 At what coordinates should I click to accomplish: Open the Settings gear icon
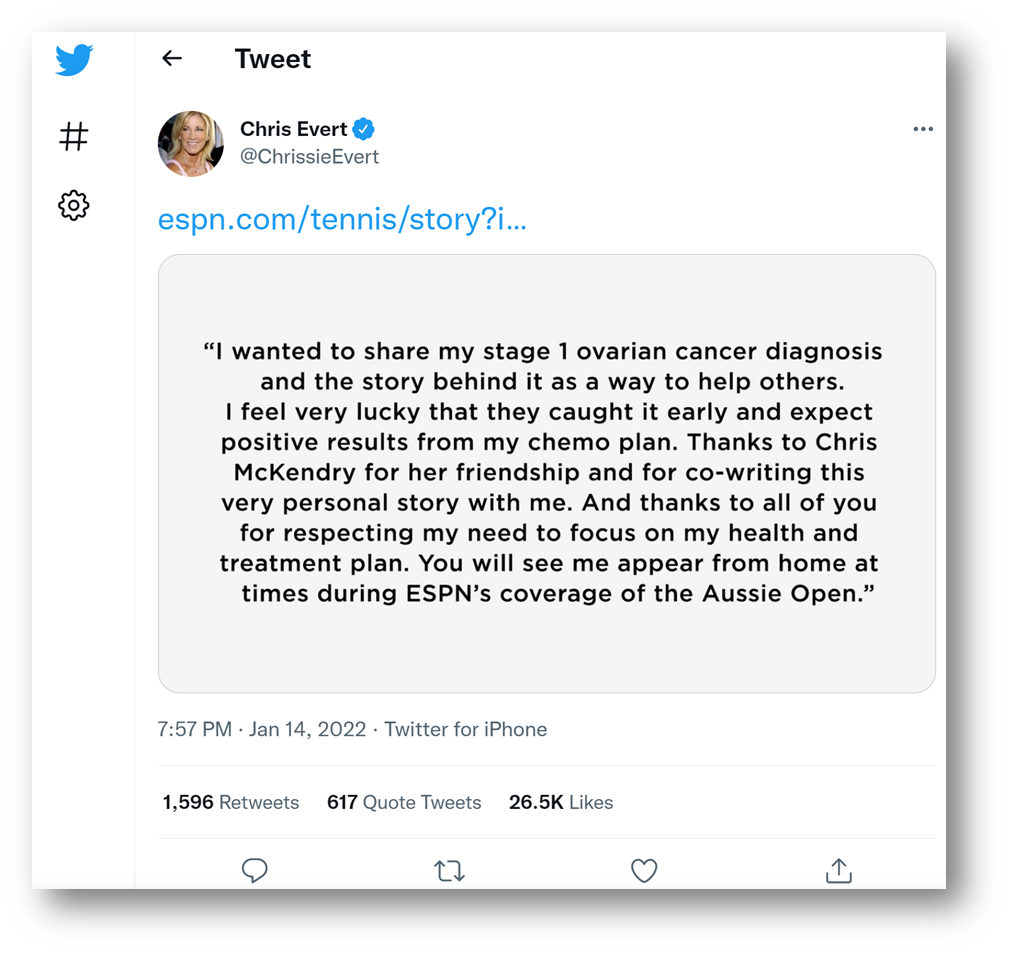coord(74,206)
